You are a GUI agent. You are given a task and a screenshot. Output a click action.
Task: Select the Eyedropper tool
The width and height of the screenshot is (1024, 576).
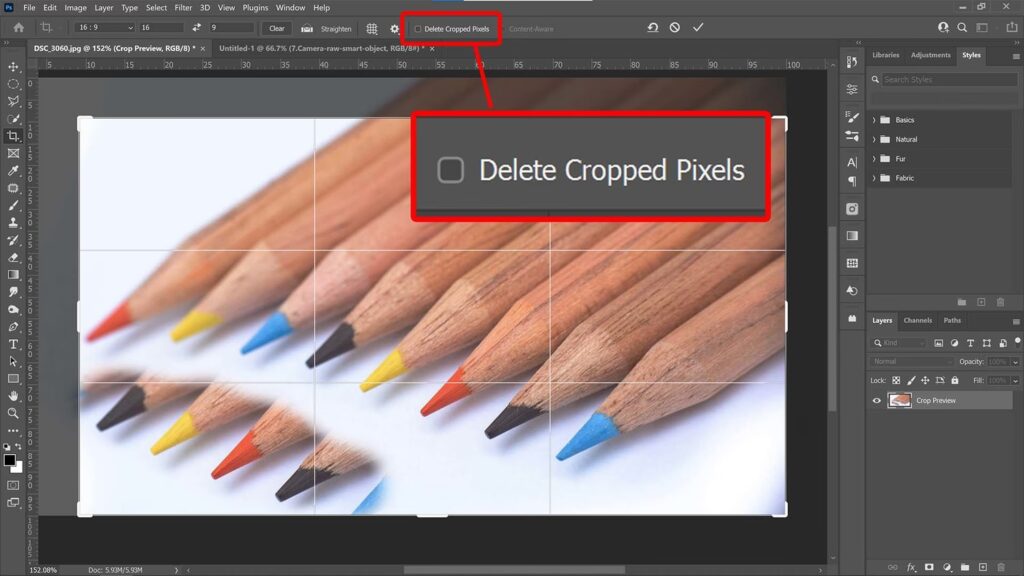[13, 171]
